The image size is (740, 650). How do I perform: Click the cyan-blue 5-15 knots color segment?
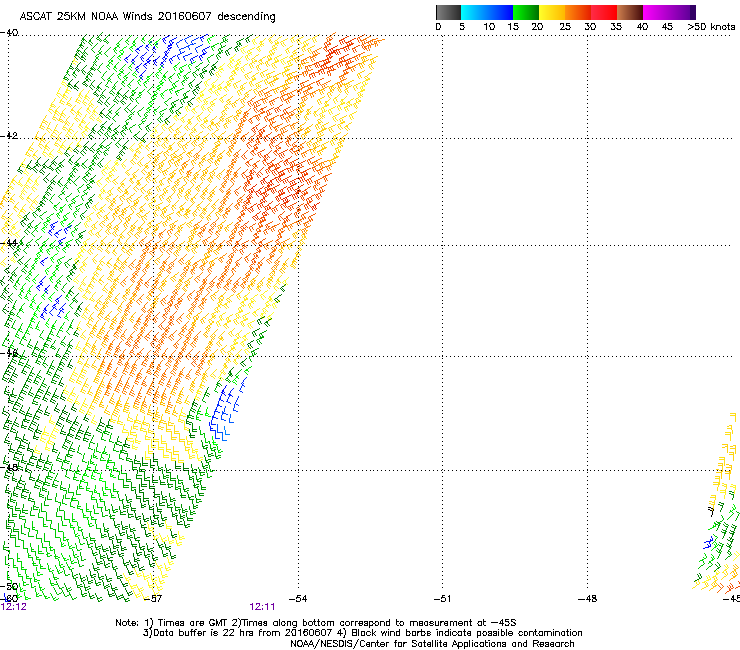pyautogui.click(x=487, y=12)
